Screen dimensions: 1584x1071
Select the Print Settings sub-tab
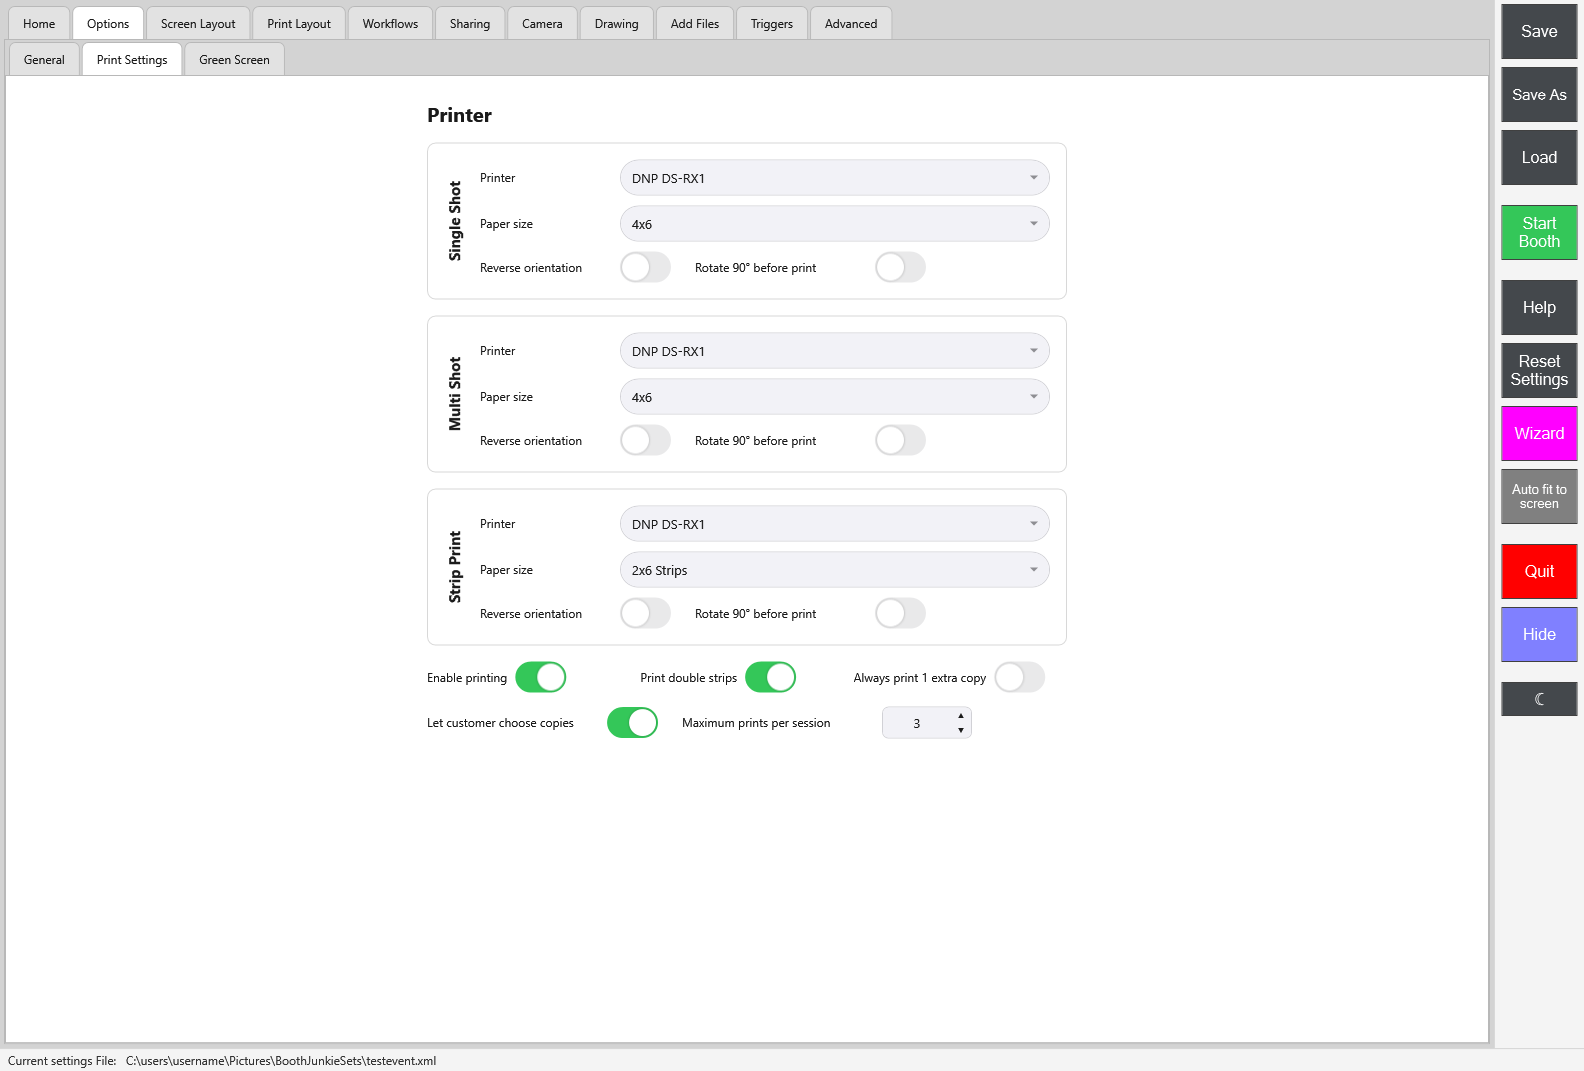[132, 59]
